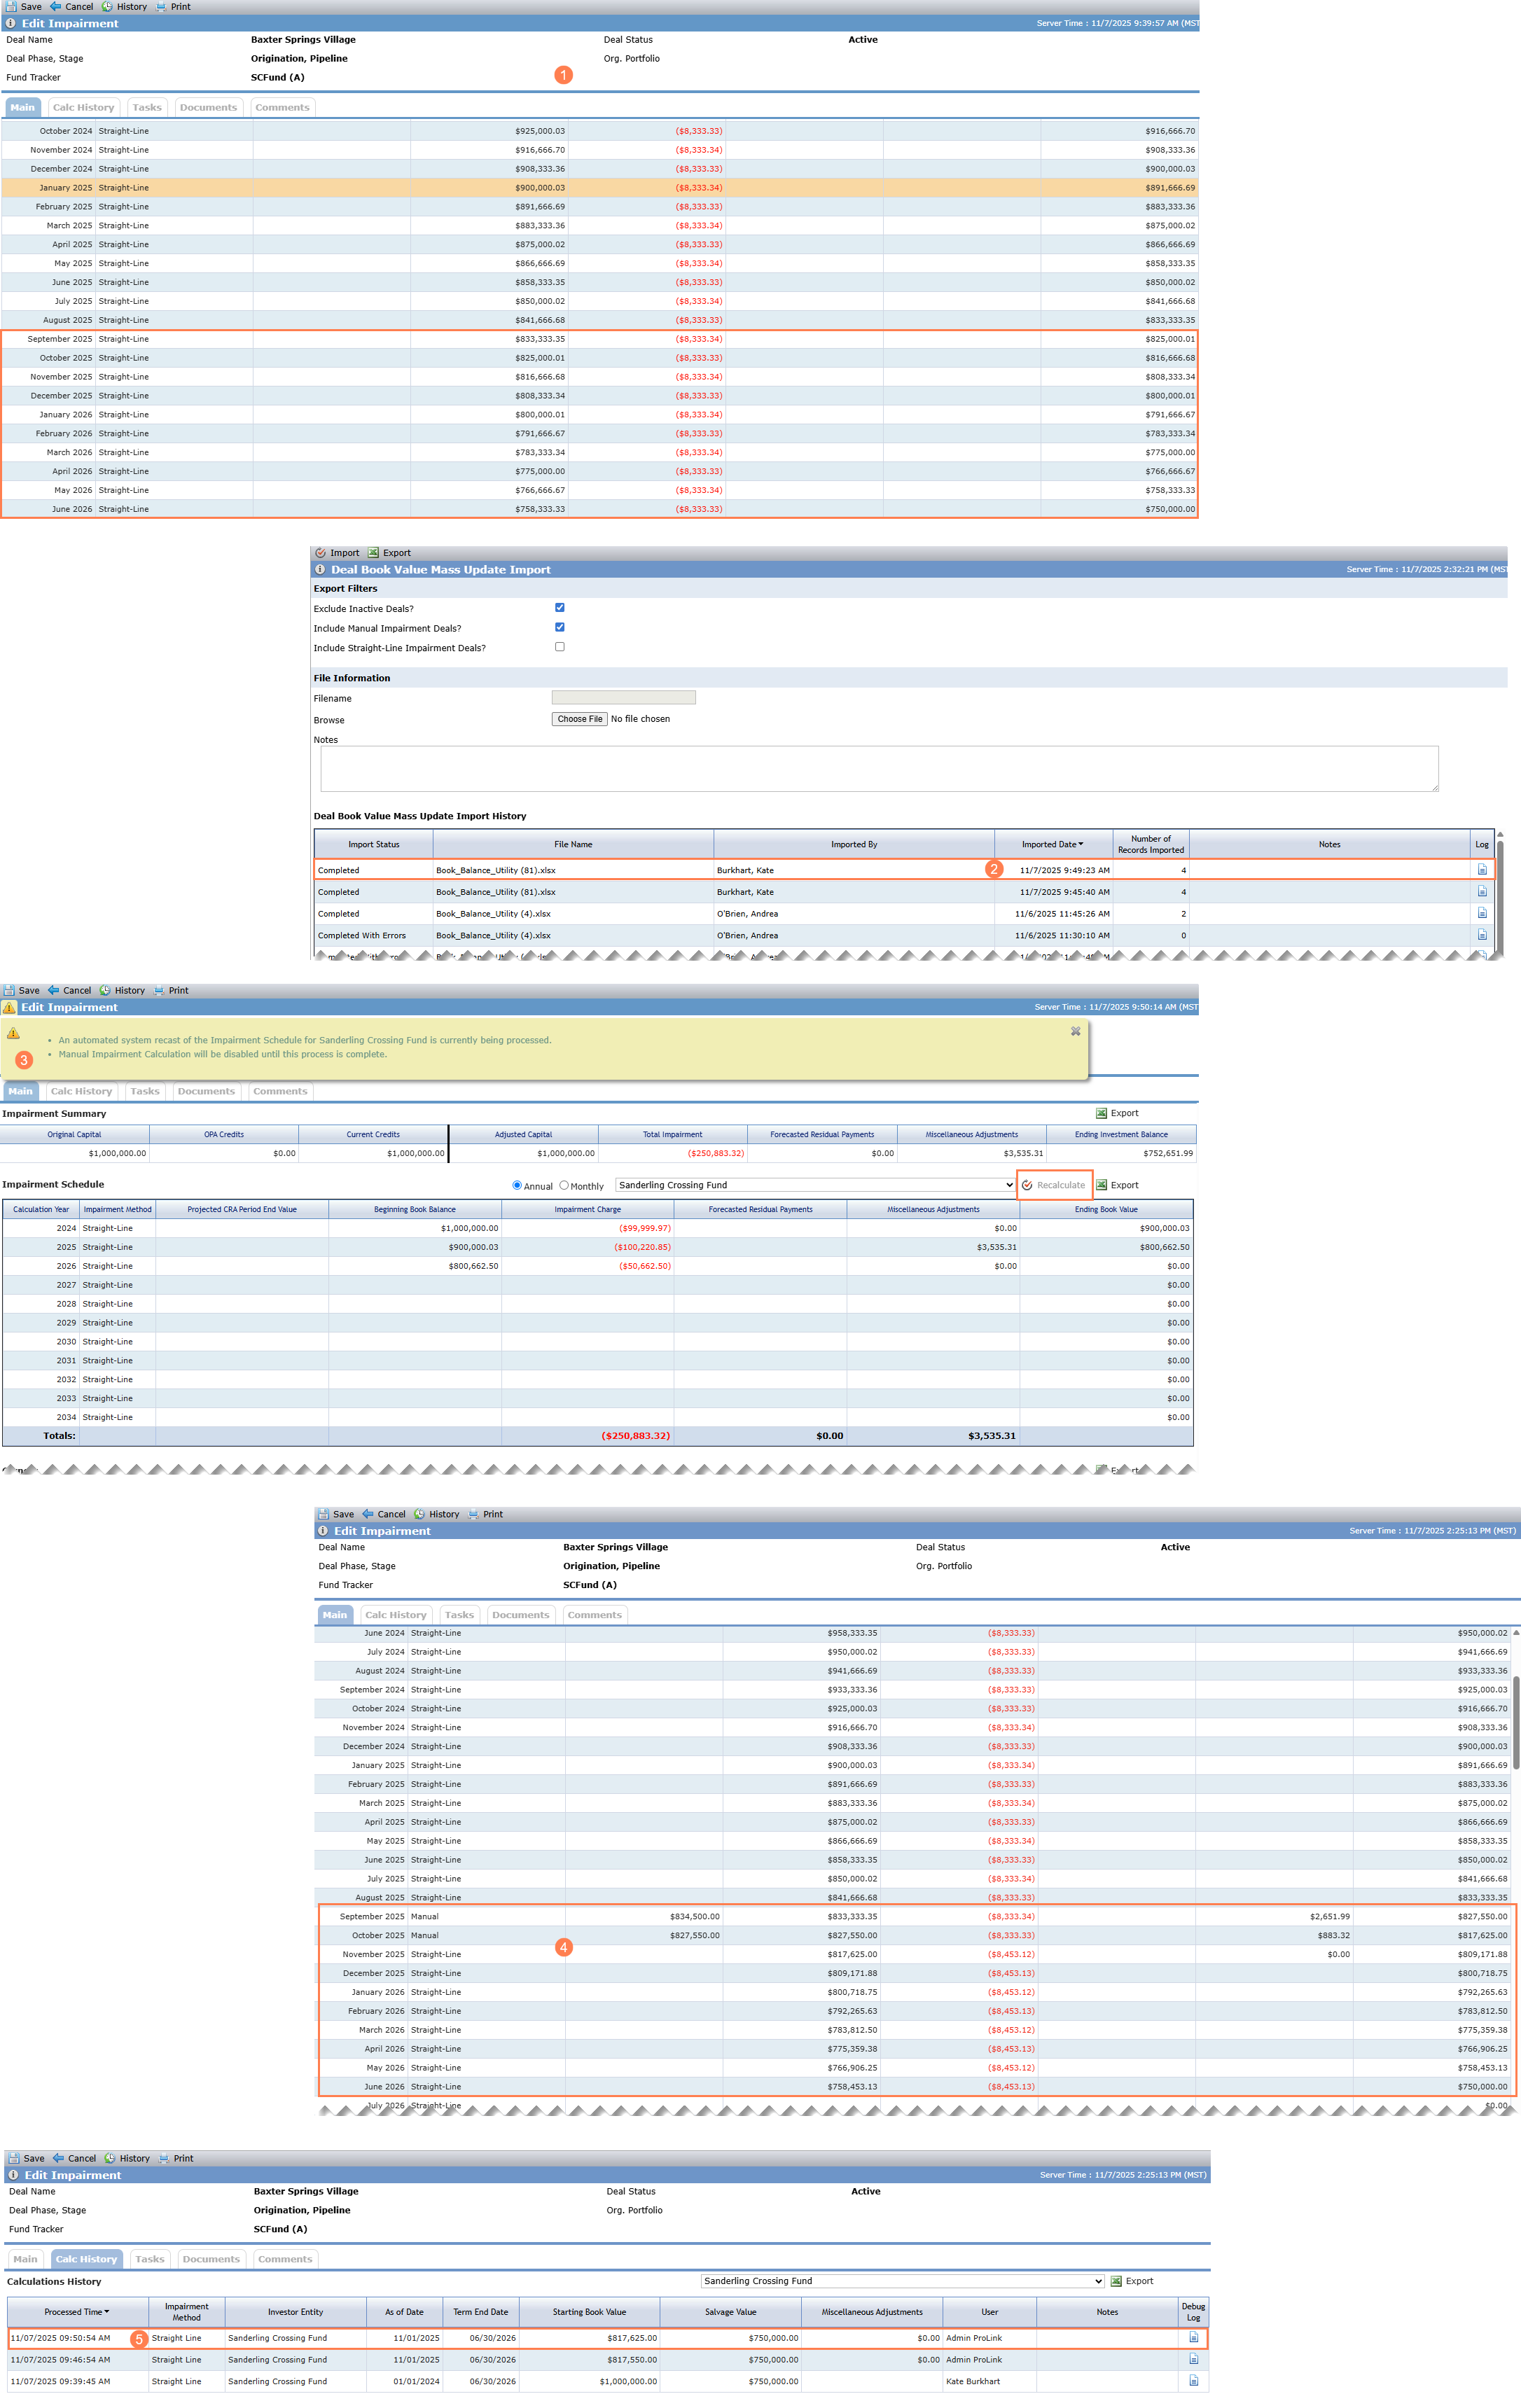
Task: Open the Sanderling Crossing Fund dropdown in Calculations History
Action: [902, 2282]
